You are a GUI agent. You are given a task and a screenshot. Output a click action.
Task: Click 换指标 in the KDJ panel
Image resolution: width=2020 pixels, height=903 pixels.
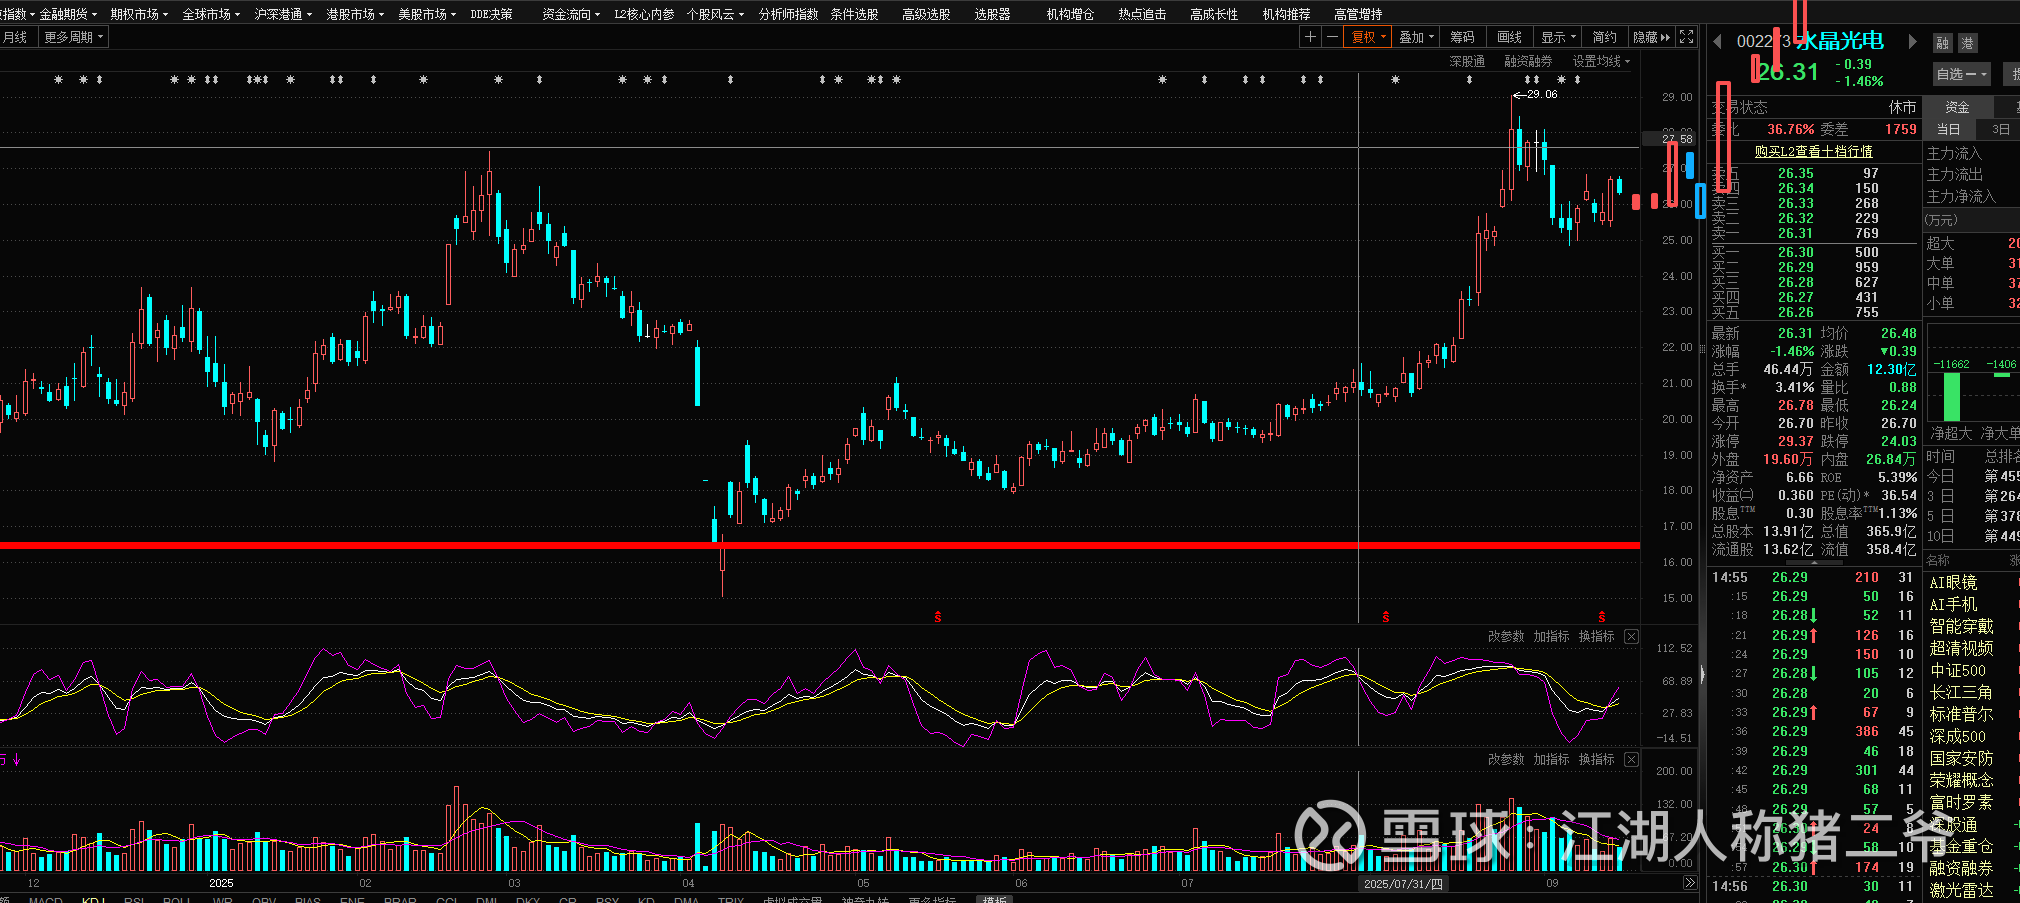point(1596,636)
